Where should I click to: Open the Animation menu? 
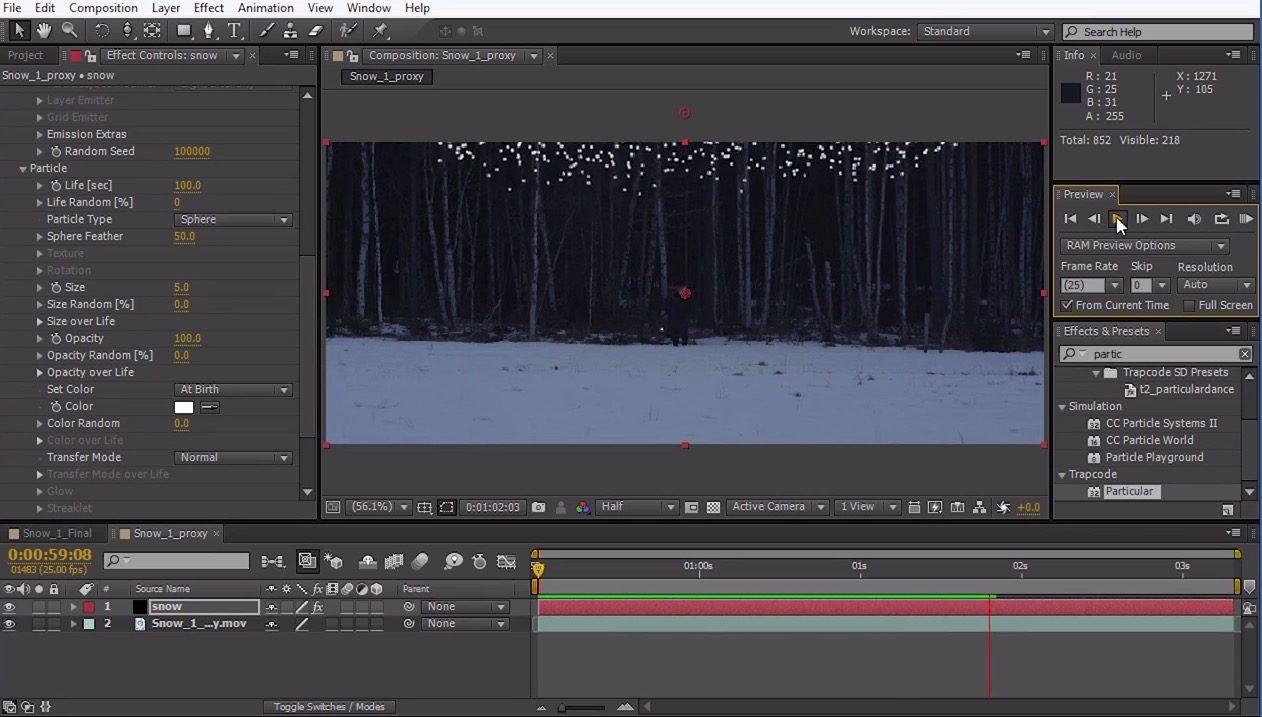point(264,7)
